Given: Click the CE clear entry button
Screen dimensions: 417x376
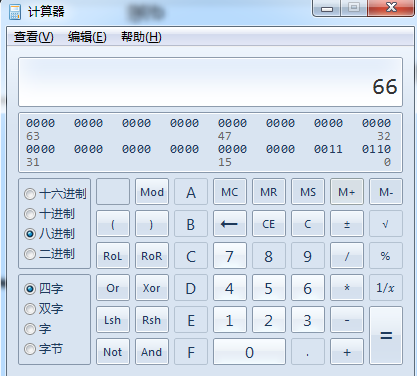Looking at the screenshot, I should tap(269, 224).
